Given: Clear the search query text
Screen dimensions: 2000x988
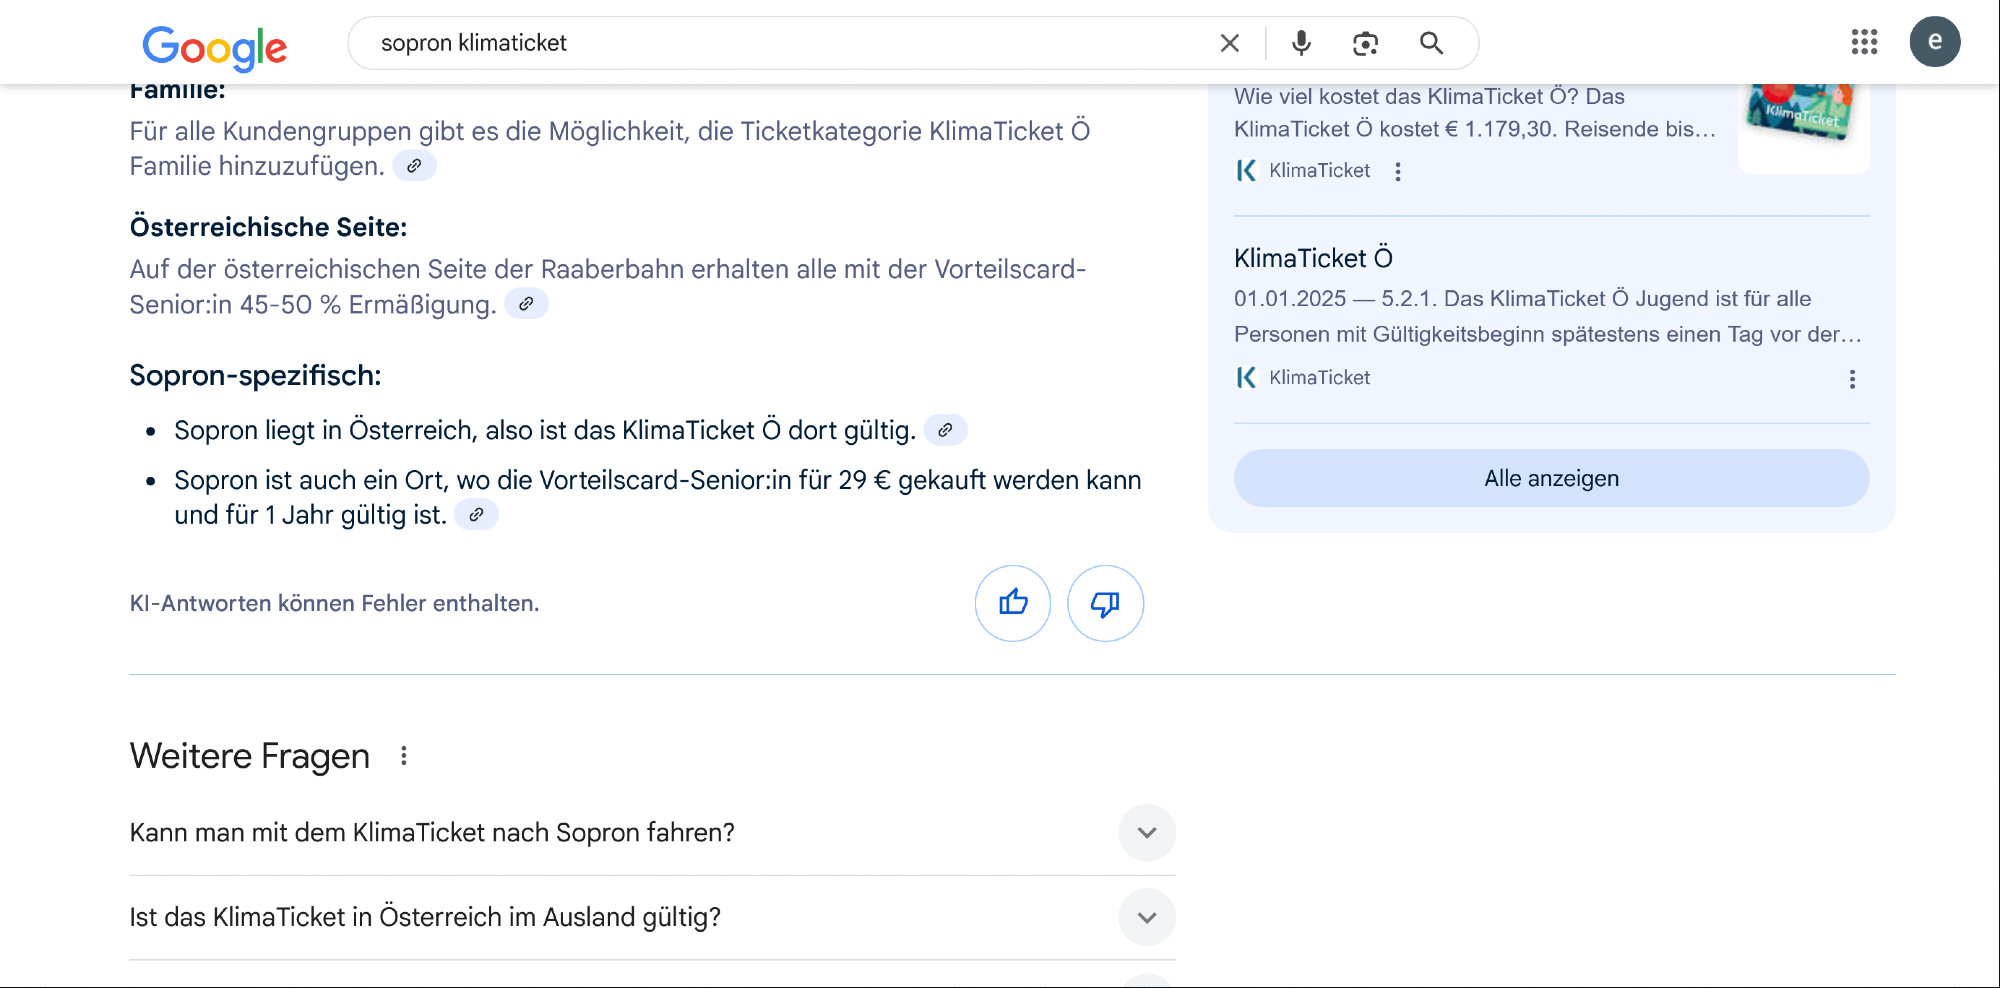Looking at the screenshot, I should coord(1229,43).
